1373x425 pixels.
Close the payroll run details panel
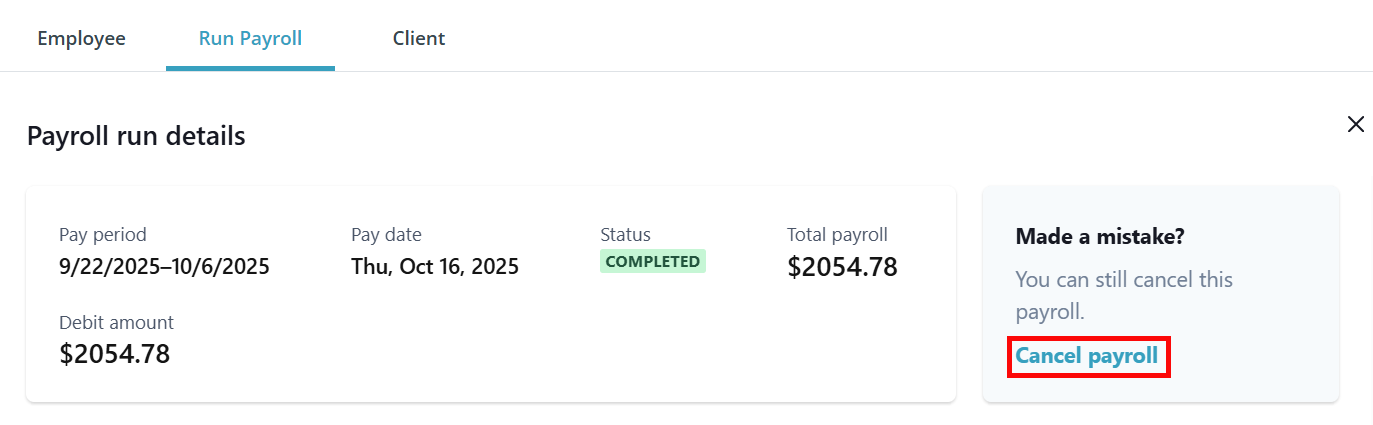tap(1355, 124)
